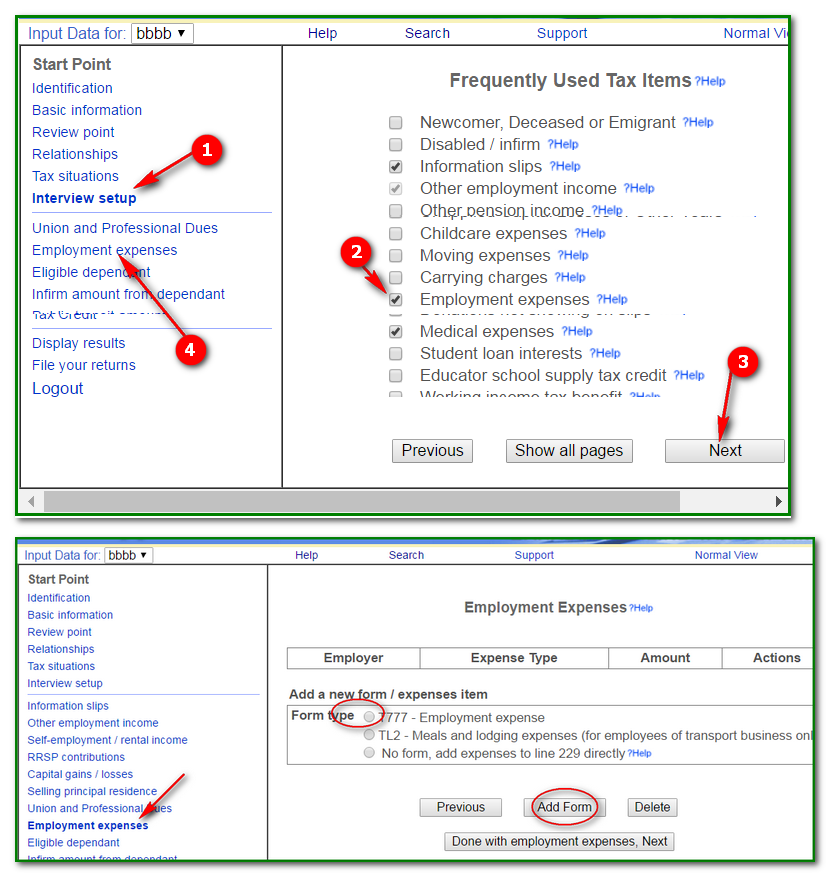Uncheck the Employment expenses checkbox

(x=395, y=300)
